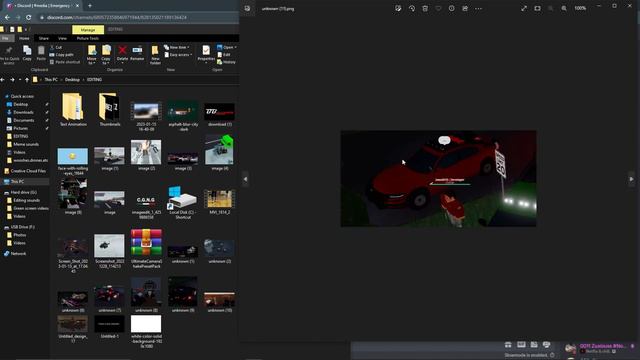Click Copy path in ribbon
Screen dimensions: 640x360
pyautogui.click(x=62, y=55)
